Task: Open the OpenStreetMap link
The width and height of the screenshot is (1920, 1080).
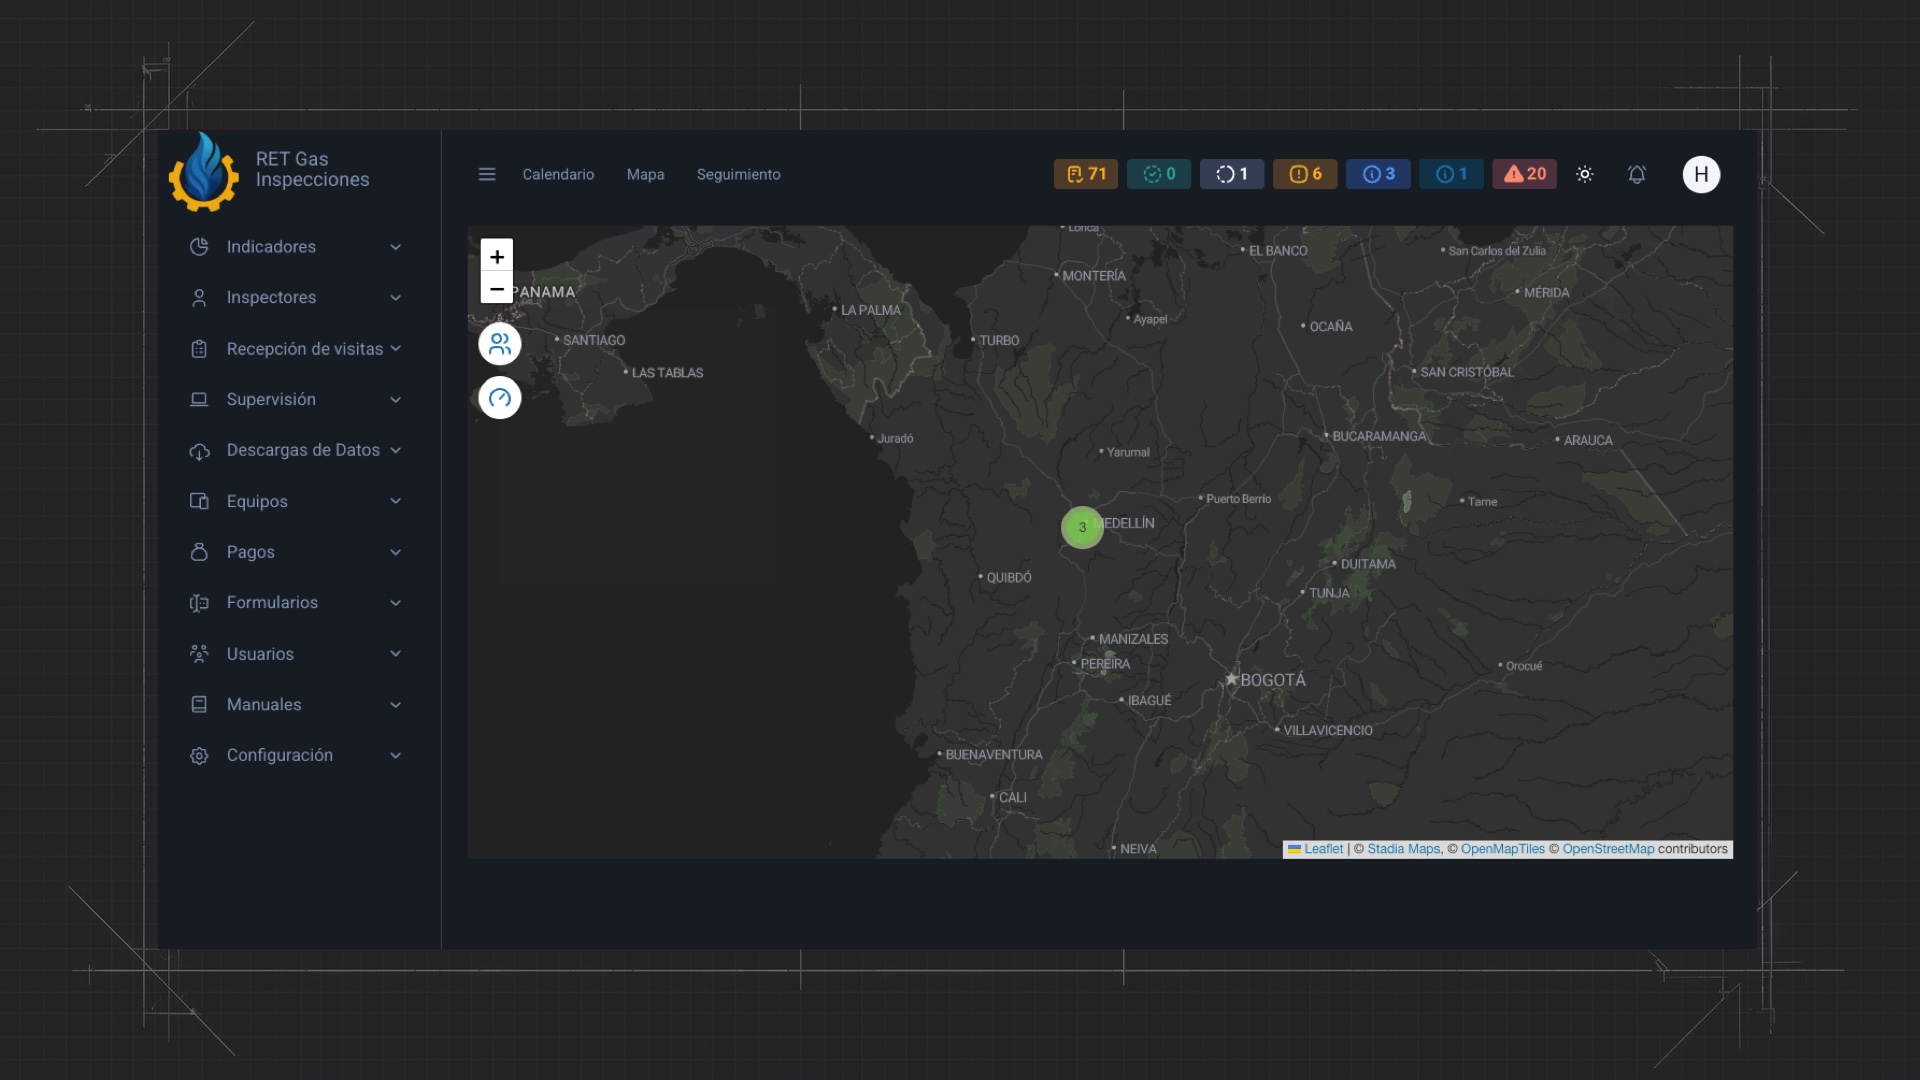Action: point(1608,849)
